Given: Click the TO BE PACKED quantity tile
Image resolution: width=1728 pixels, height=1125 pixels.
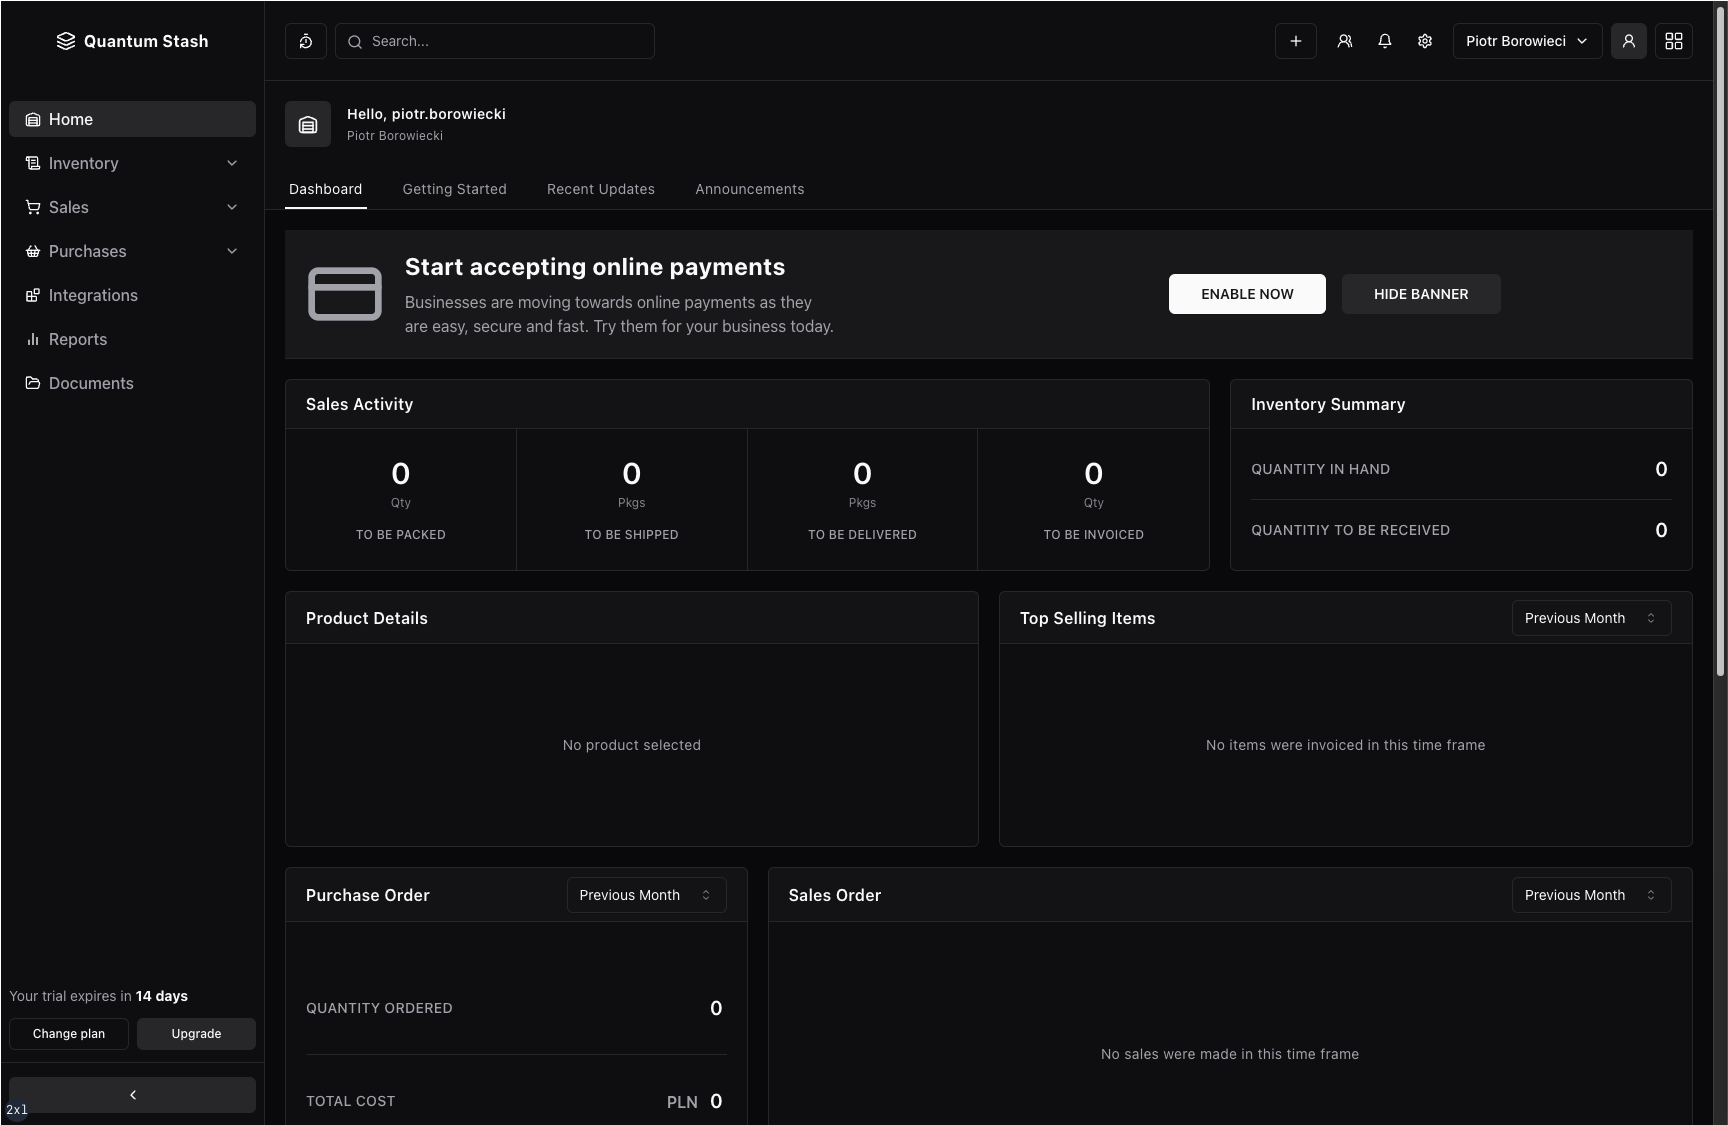Looking at the screenshot, I should pyautogui.click(x=401, y=500).
